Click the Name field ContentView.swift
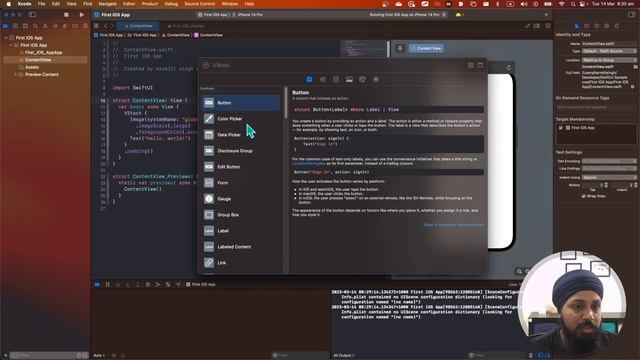640x360 pixels. [609, 44]
